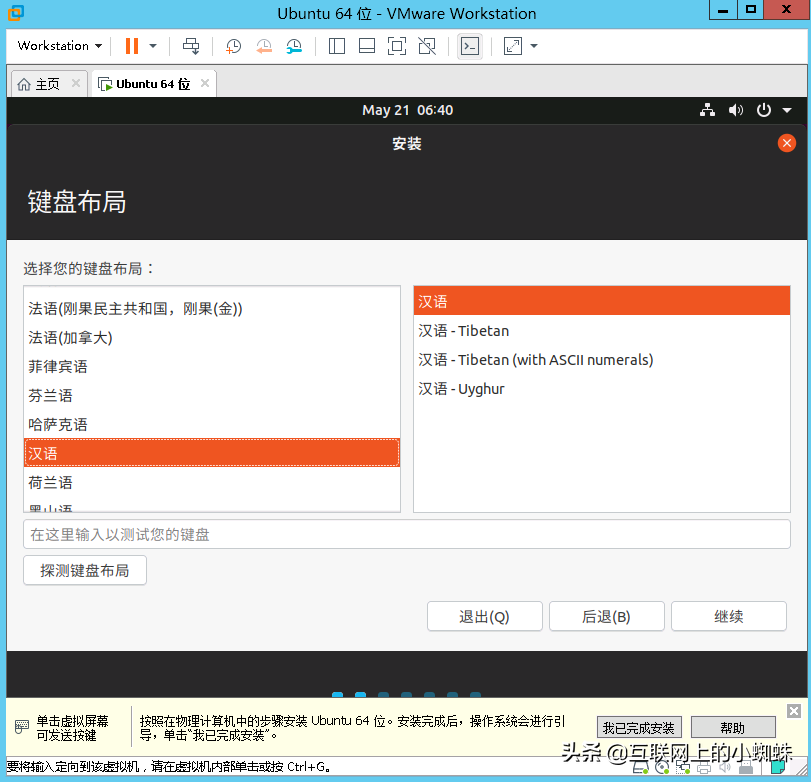Screen dimensions: 811x782
Task: Activate Unity mode icon
Action: pyautogui.click(x=427, y=46)
